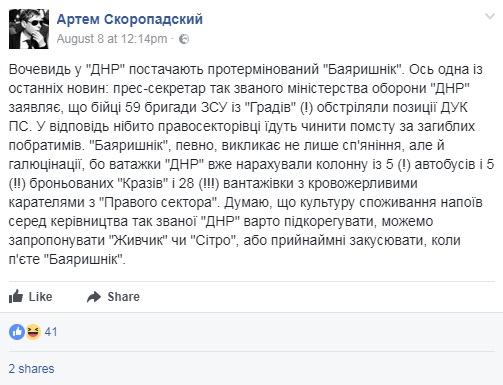
Task: Click the laughing haha reaction emoji
Action: [x=33, y=332]
